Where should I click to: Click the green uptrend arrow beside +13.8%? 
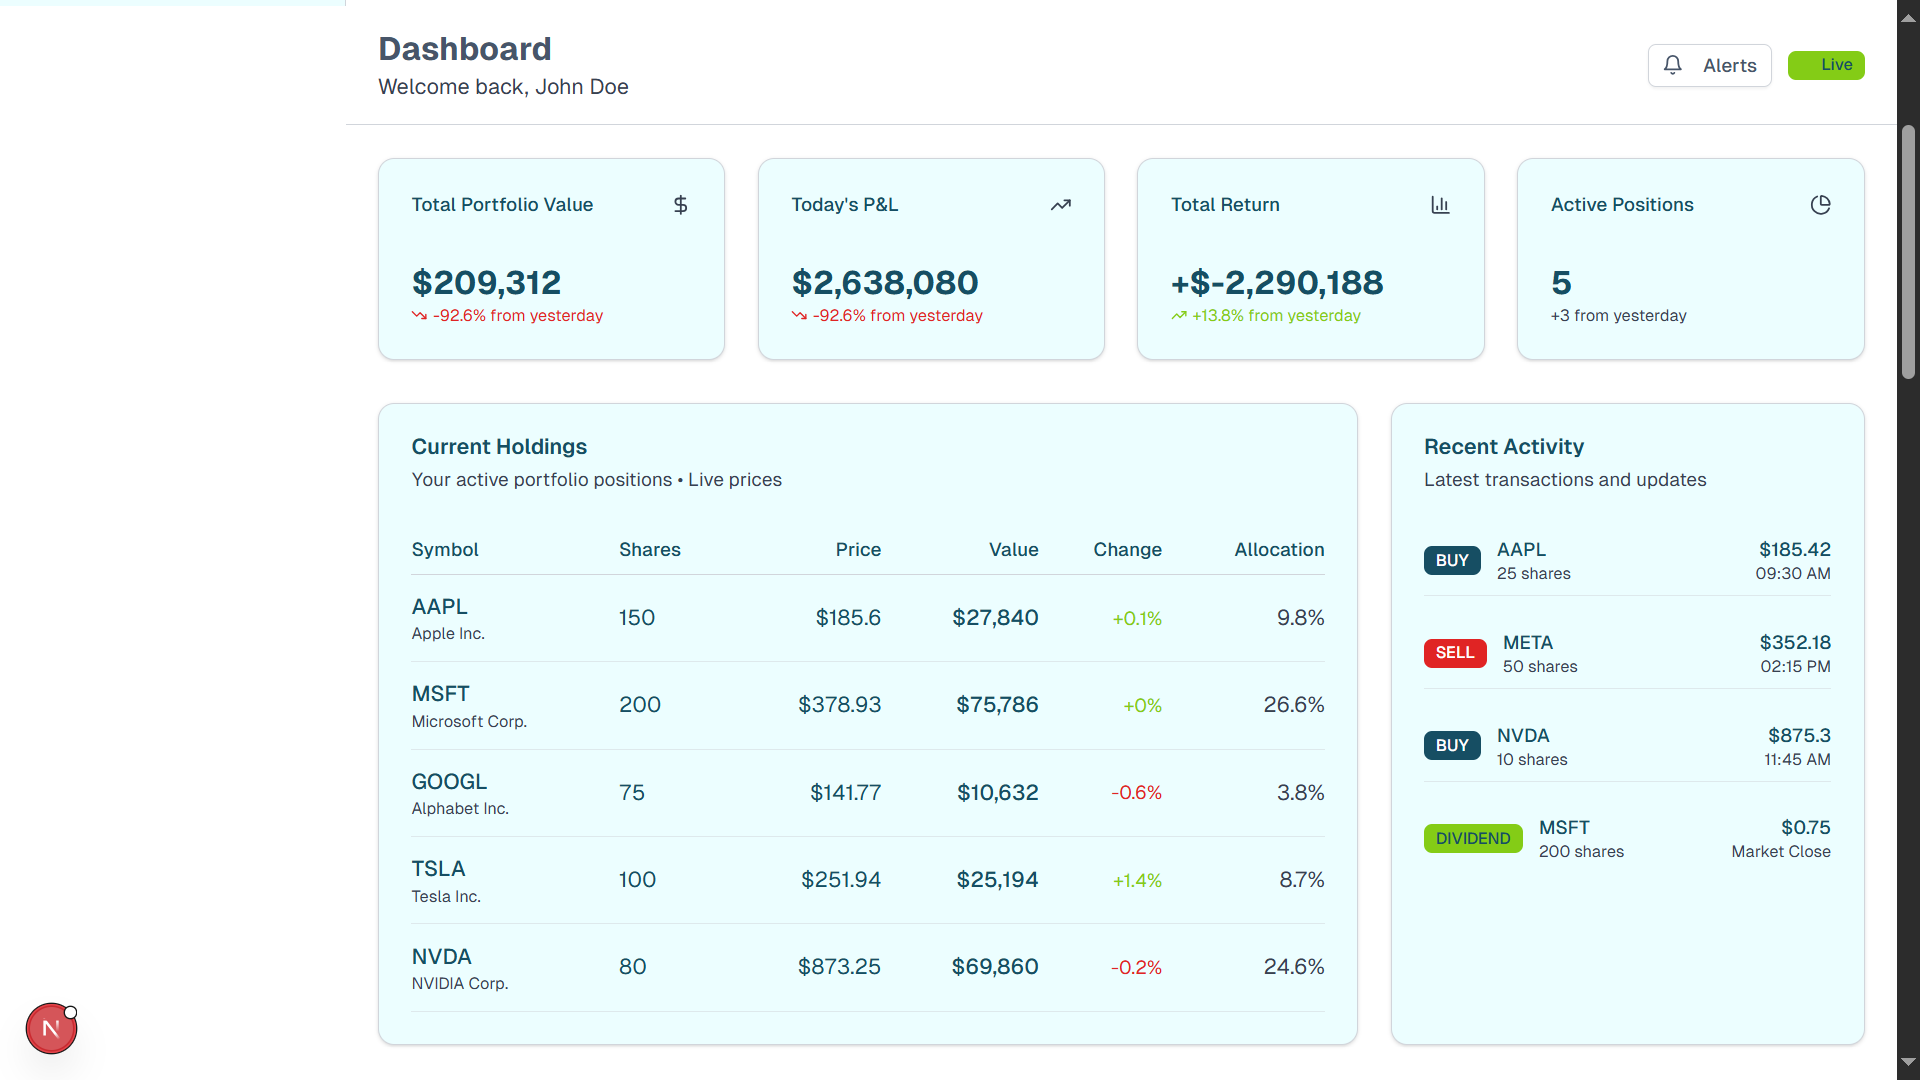coord(1179,316)
